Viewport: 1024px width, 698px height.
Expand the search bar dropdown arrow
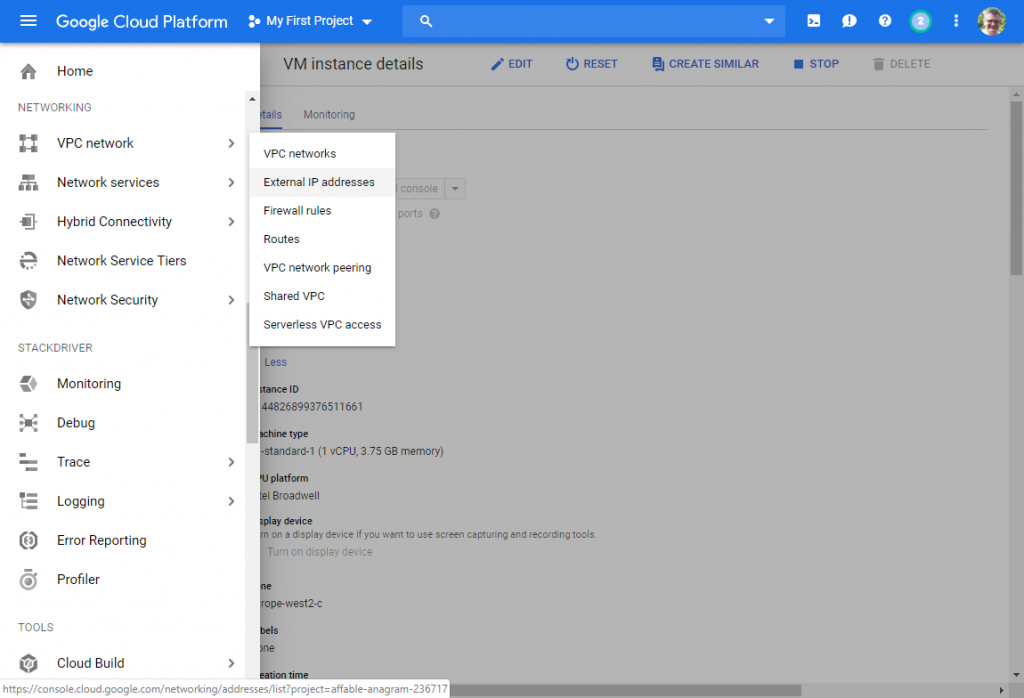click(x=769, y=21)
